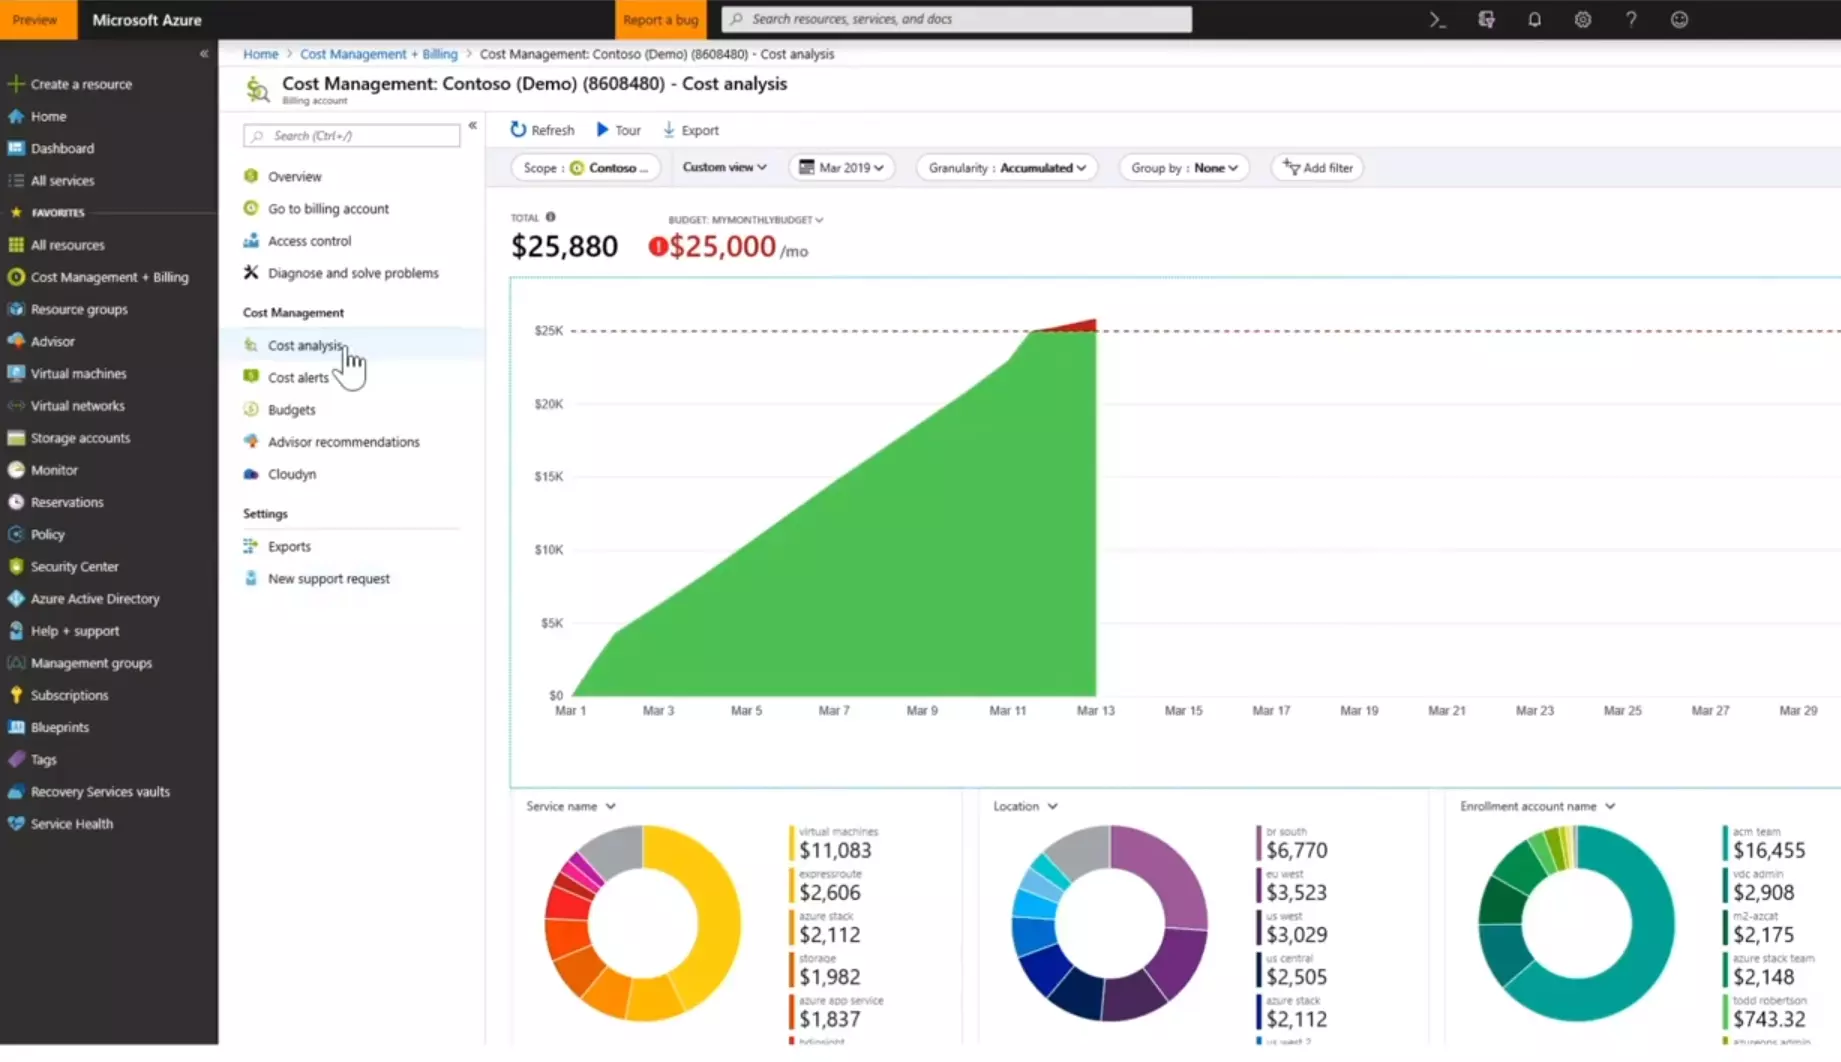Click the Tags sidebar icon
1841x1062 pixels.
click(16, 759)
